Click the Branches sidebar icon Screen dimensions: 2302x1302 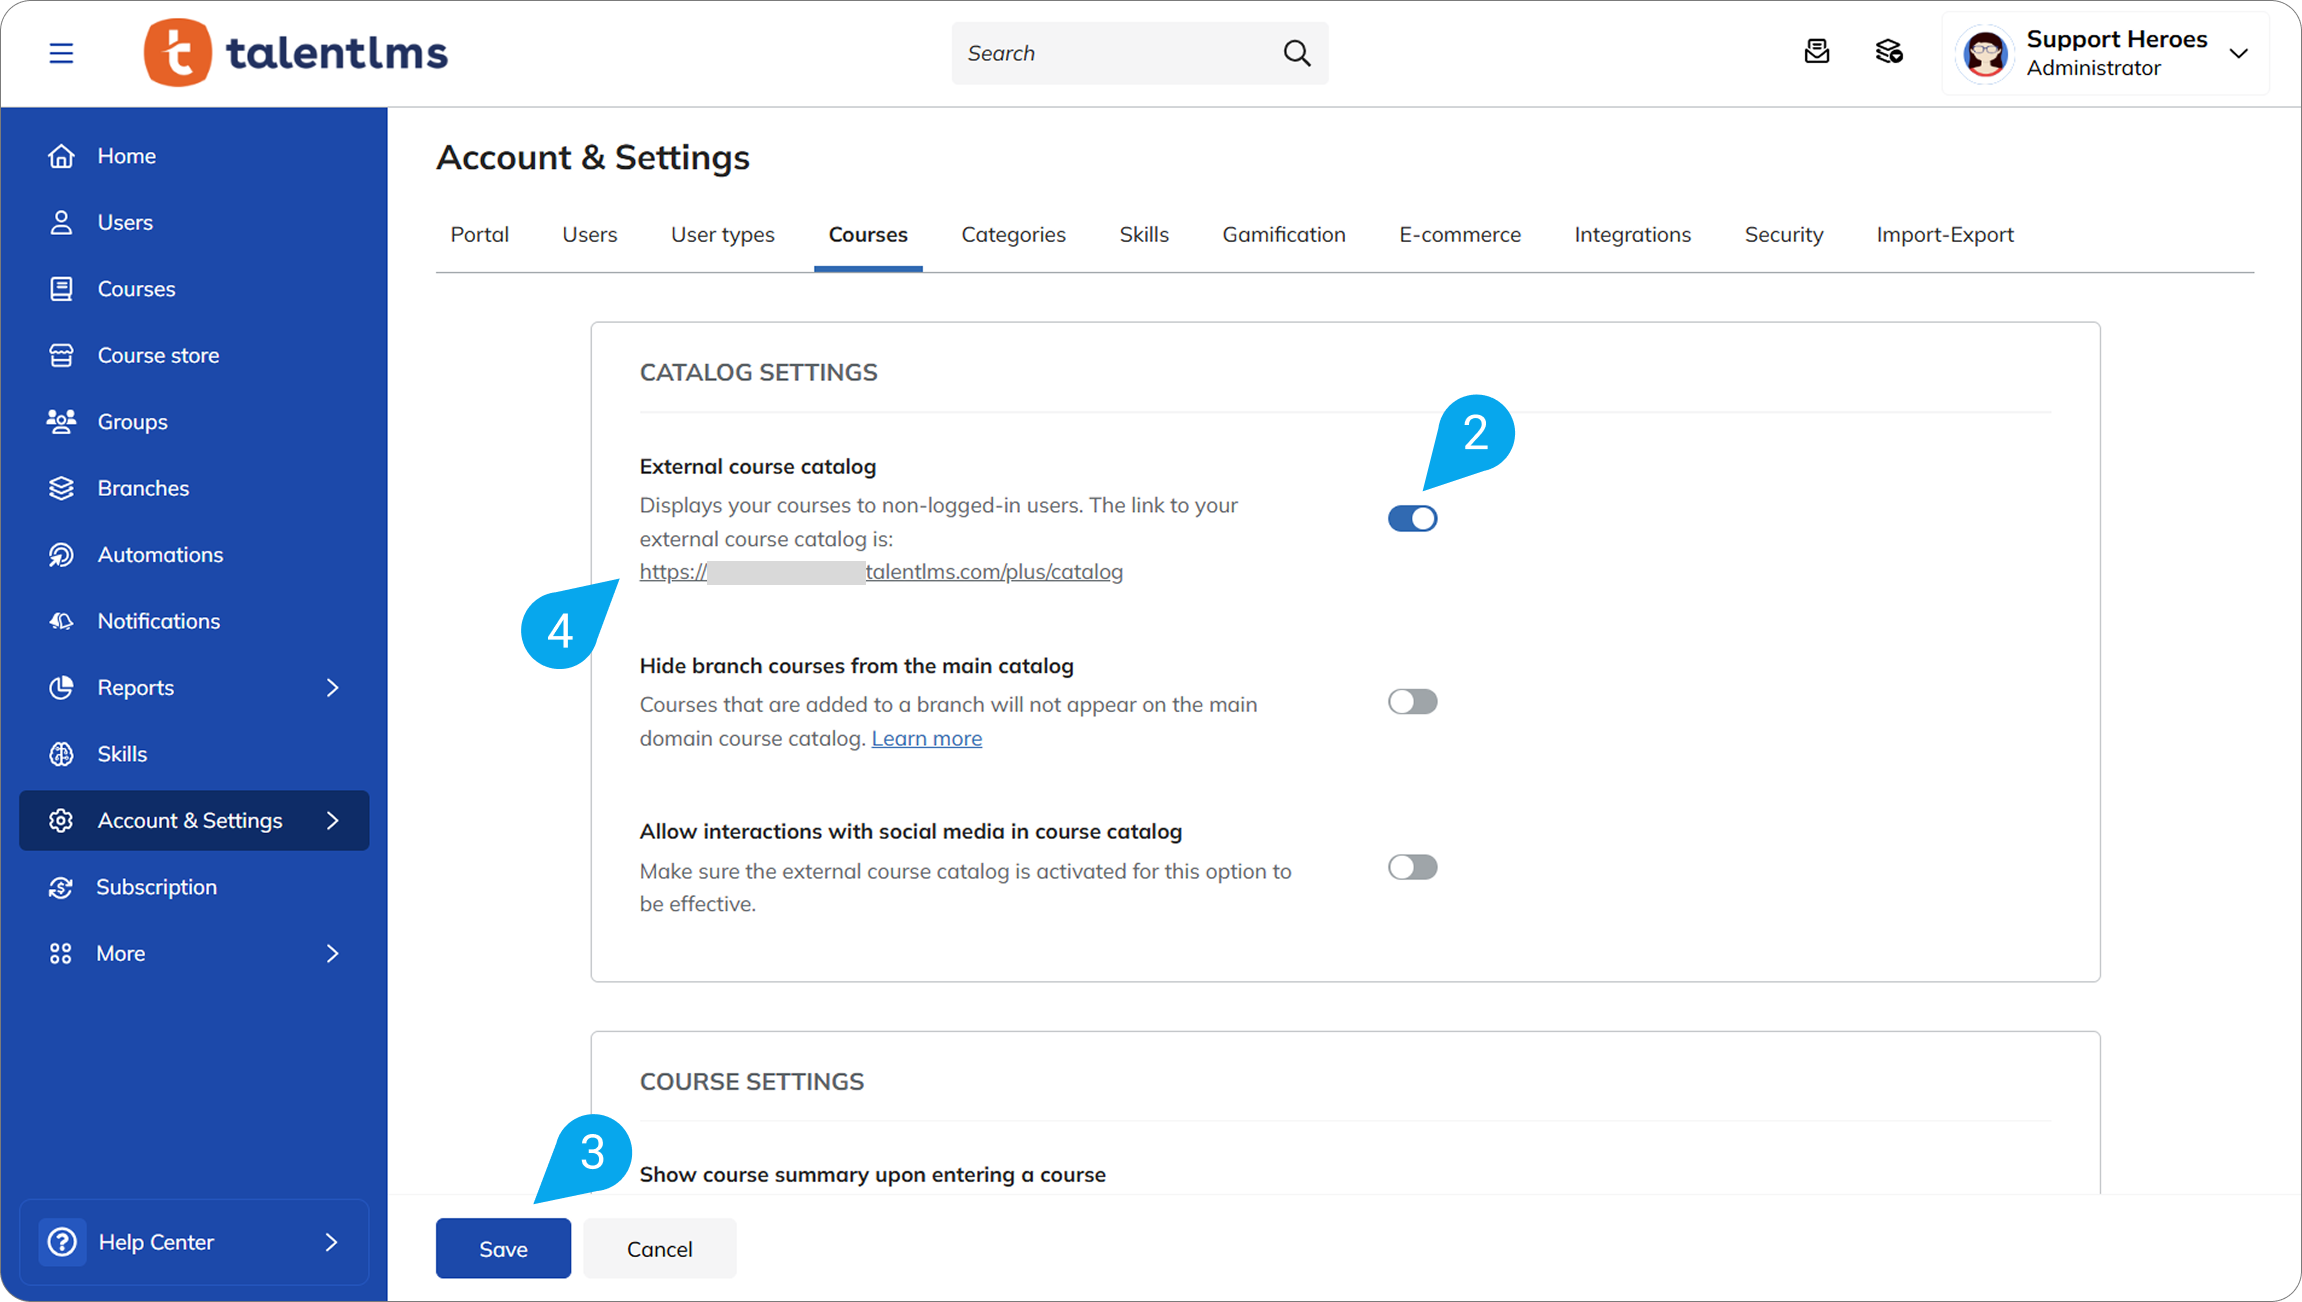tap(61, 488)
